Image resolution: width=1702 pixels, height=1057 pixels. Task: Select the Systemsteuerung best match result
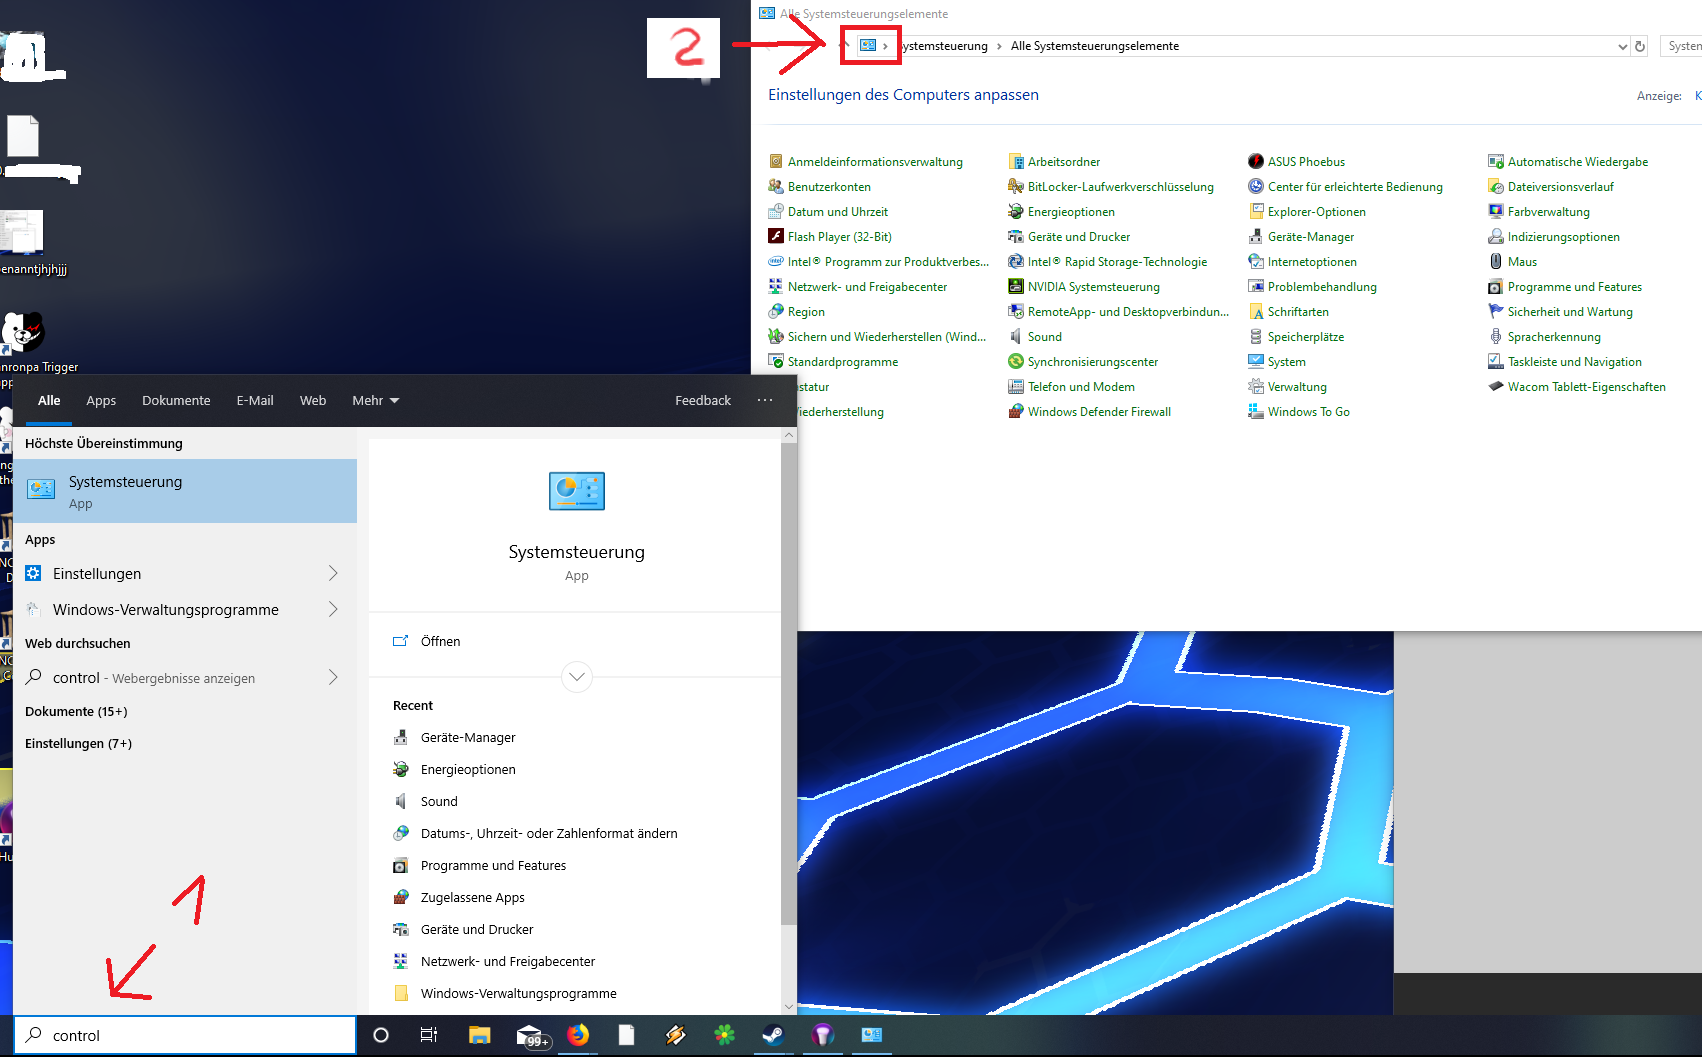(x=185, y=491)
